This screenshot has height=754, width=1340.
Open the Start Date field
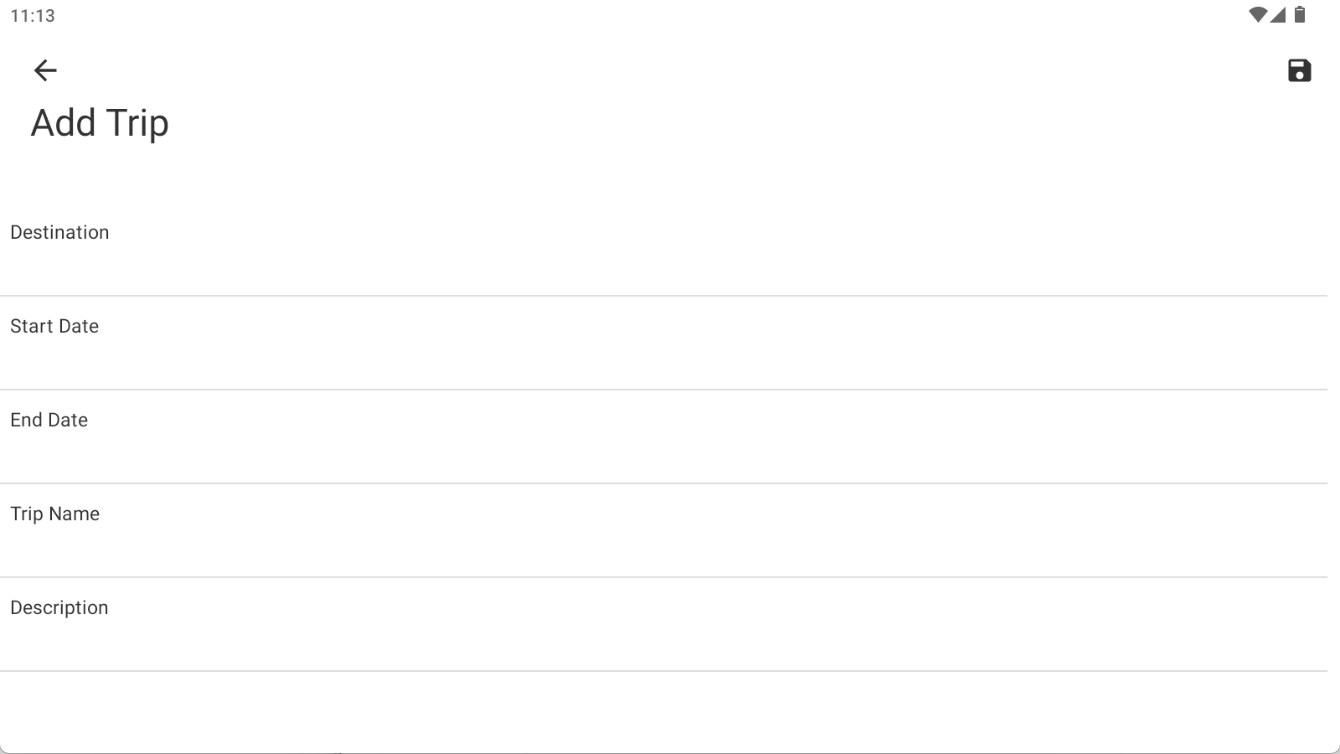pos(664,343)
